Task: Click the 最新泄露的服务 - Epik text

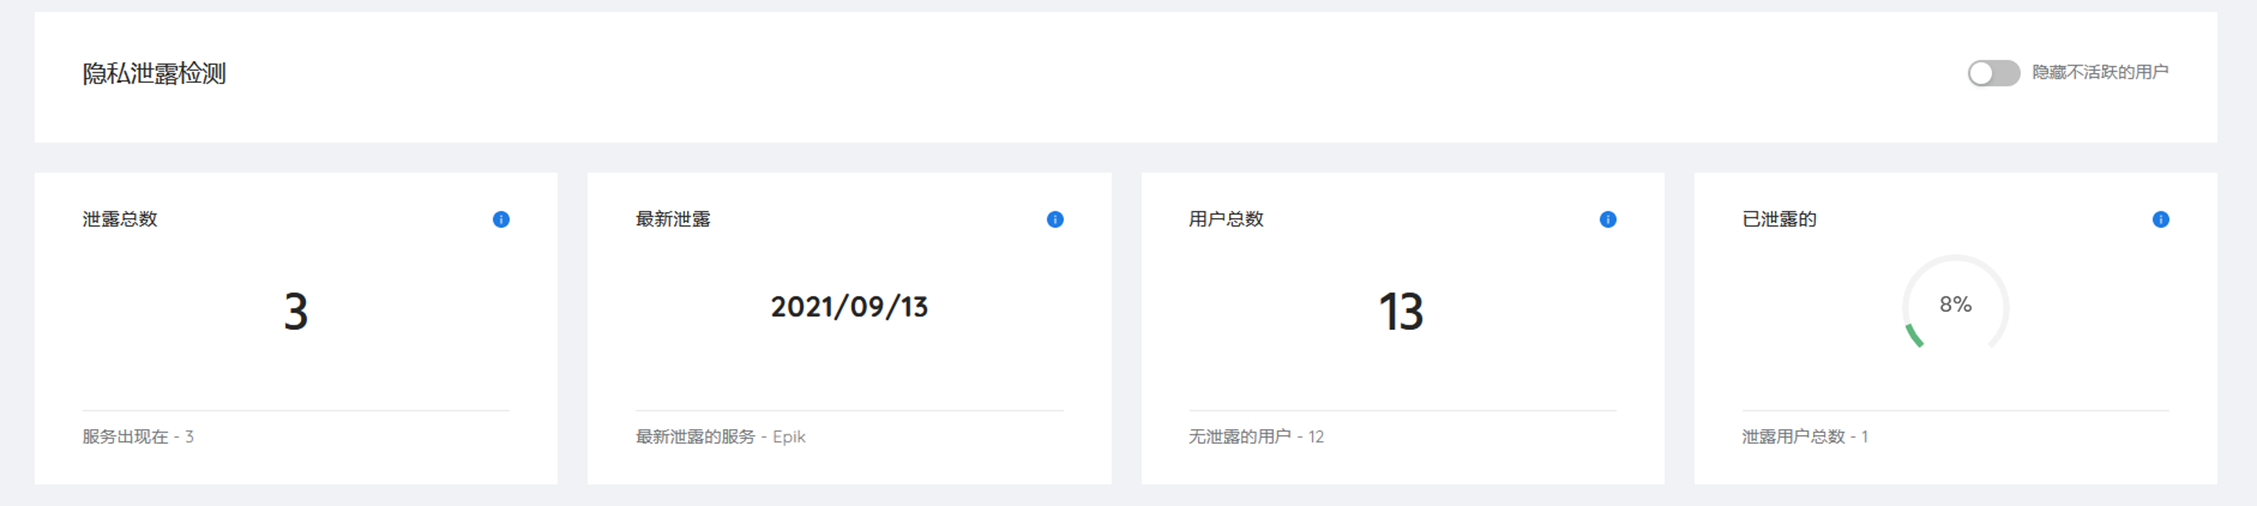Action: click(720, 437)
